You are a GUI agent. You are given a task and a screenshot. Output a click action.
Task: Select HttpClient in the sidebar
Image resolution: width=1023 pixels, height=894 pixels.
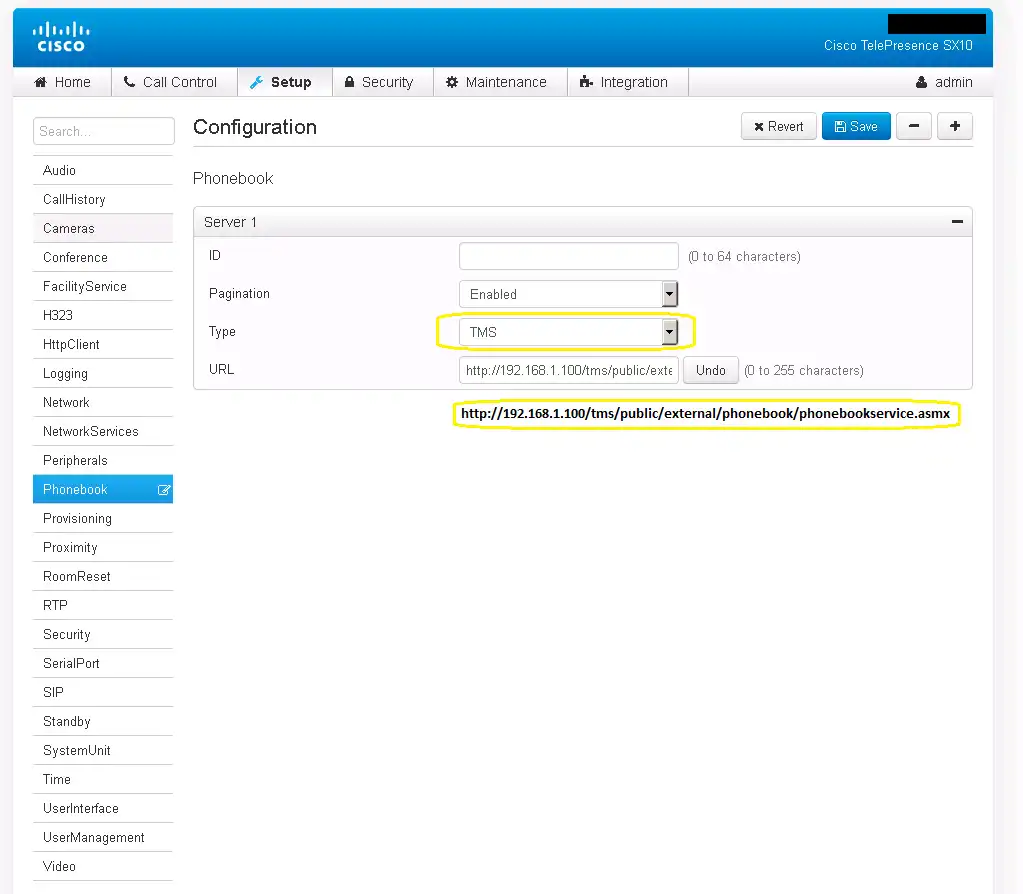click(103, 345)
